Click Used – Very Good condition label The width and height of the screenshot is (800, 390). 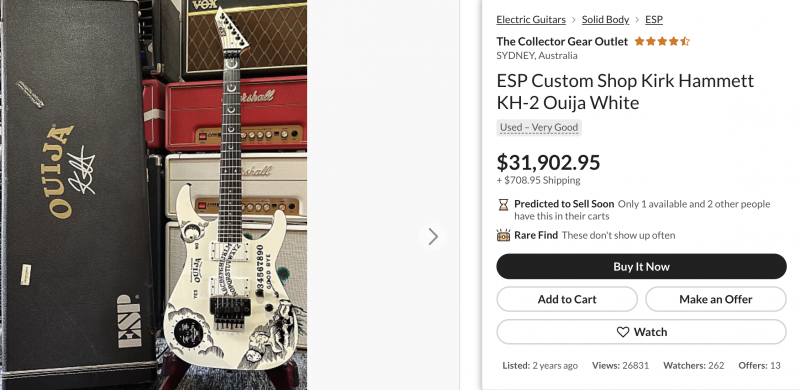point(539,128)
